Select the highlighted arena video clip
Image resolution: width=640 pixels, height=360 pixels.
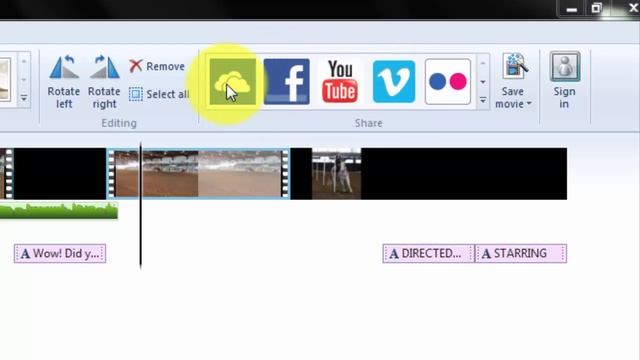[x=198, y=174]
